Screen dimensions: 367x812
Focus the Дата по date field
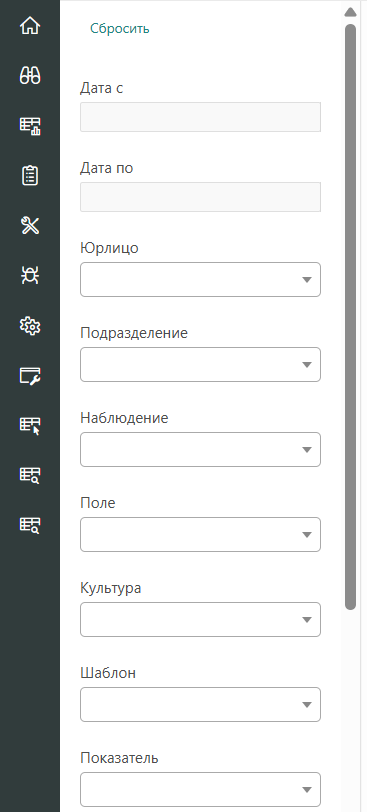pyautogui.click(x=200, y=197)
